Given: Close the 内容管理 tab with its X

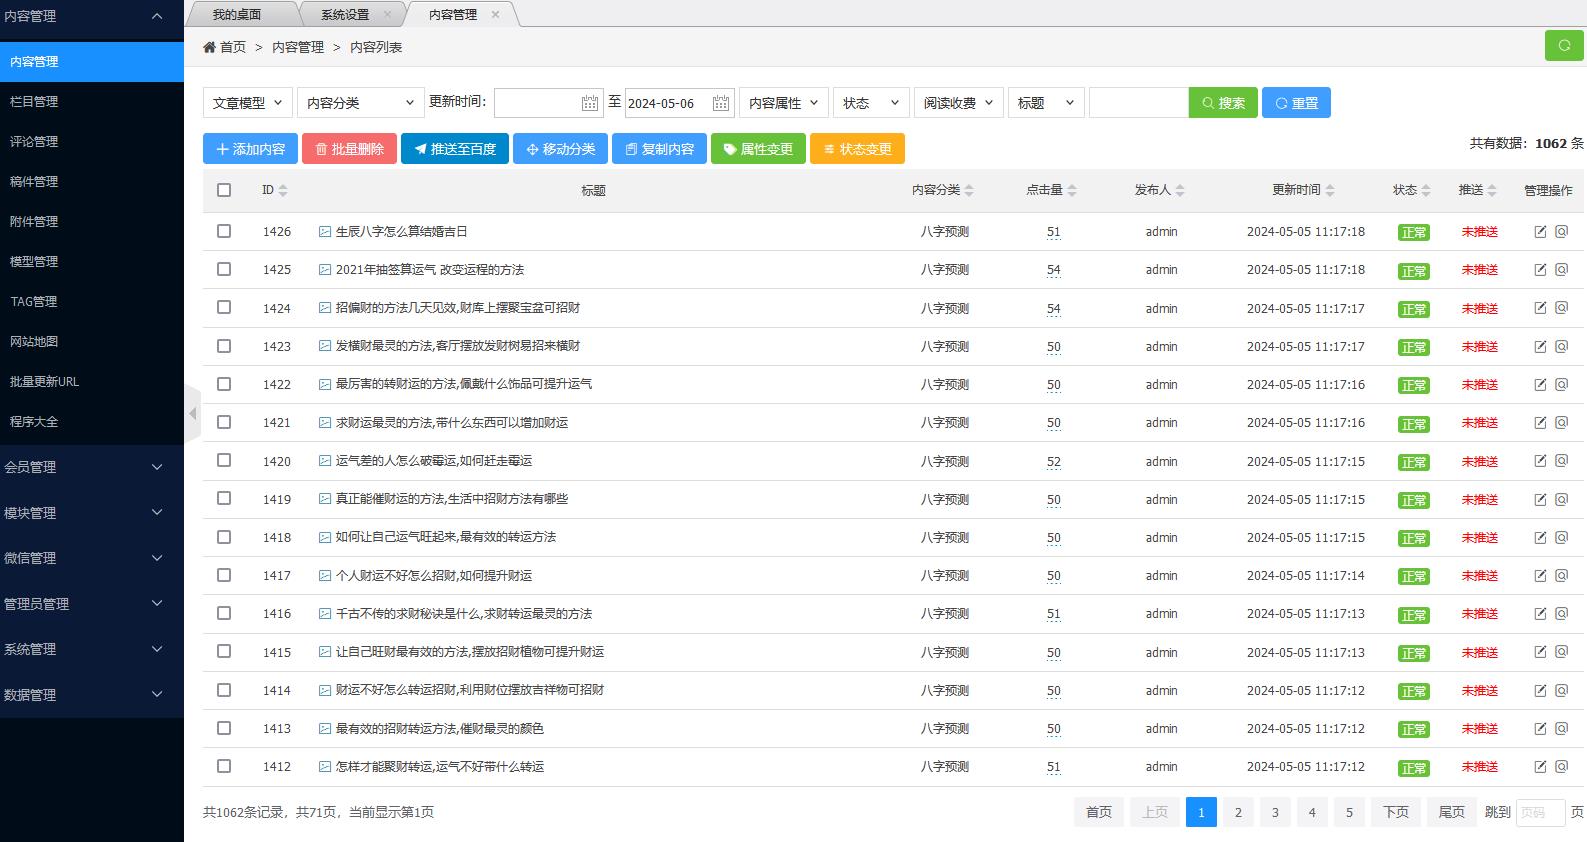Looking at the screenshot, I should pyautogui.click(x=496, y=15).
